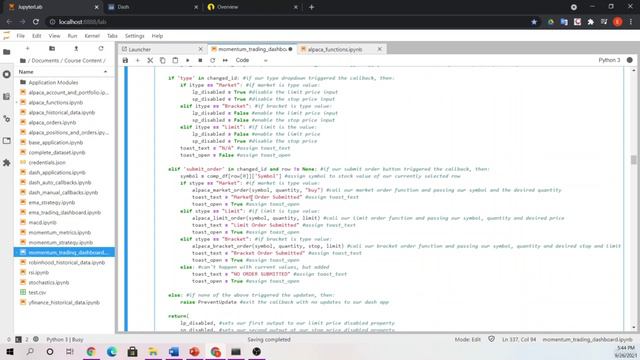
Task: Open the Help menu
Action: (157, 36)
